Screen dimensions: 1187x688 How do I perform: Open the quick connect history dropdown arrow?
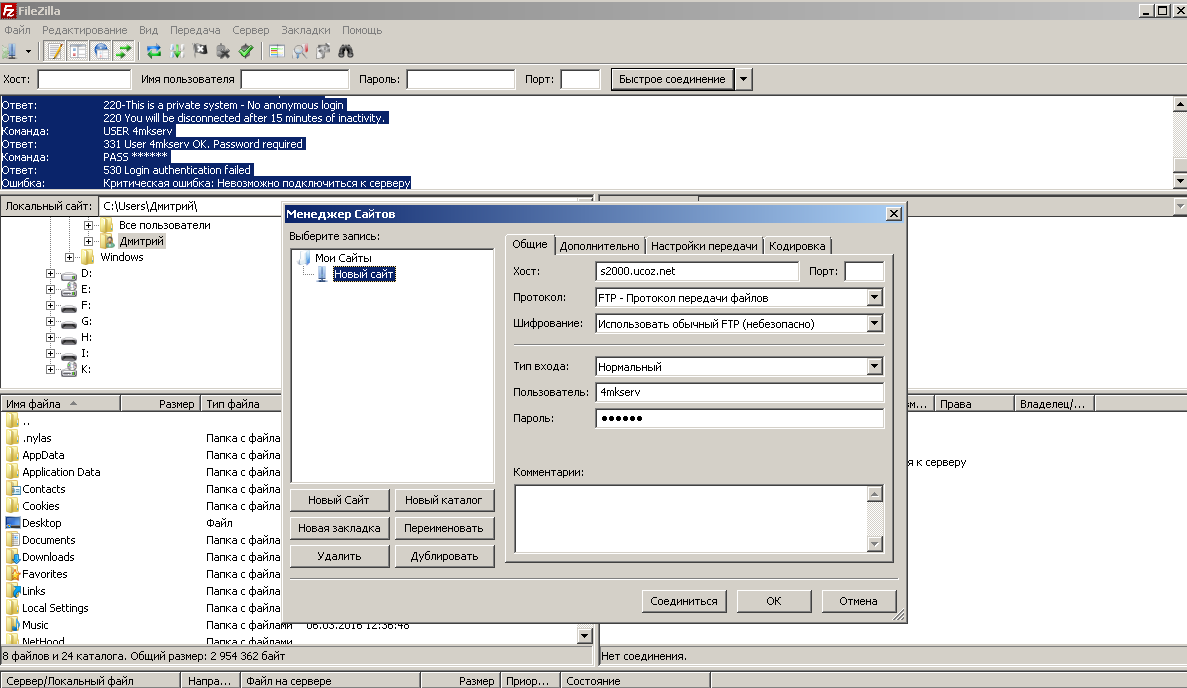pos(743,79)
